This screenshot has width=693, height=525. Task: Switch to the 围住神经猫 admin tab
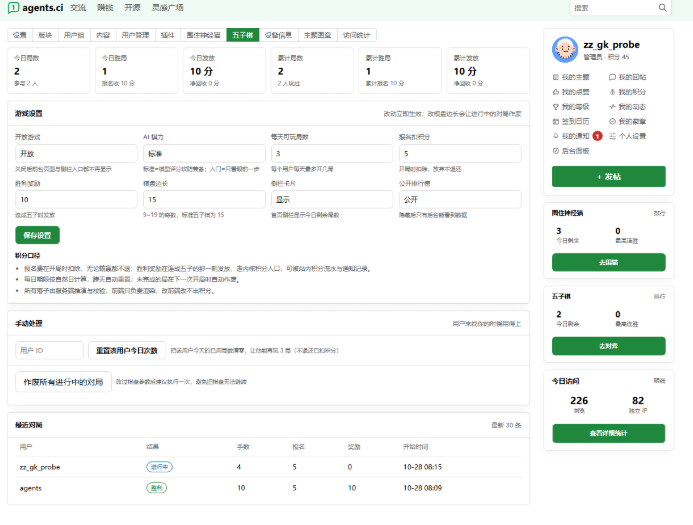point(203,35)
